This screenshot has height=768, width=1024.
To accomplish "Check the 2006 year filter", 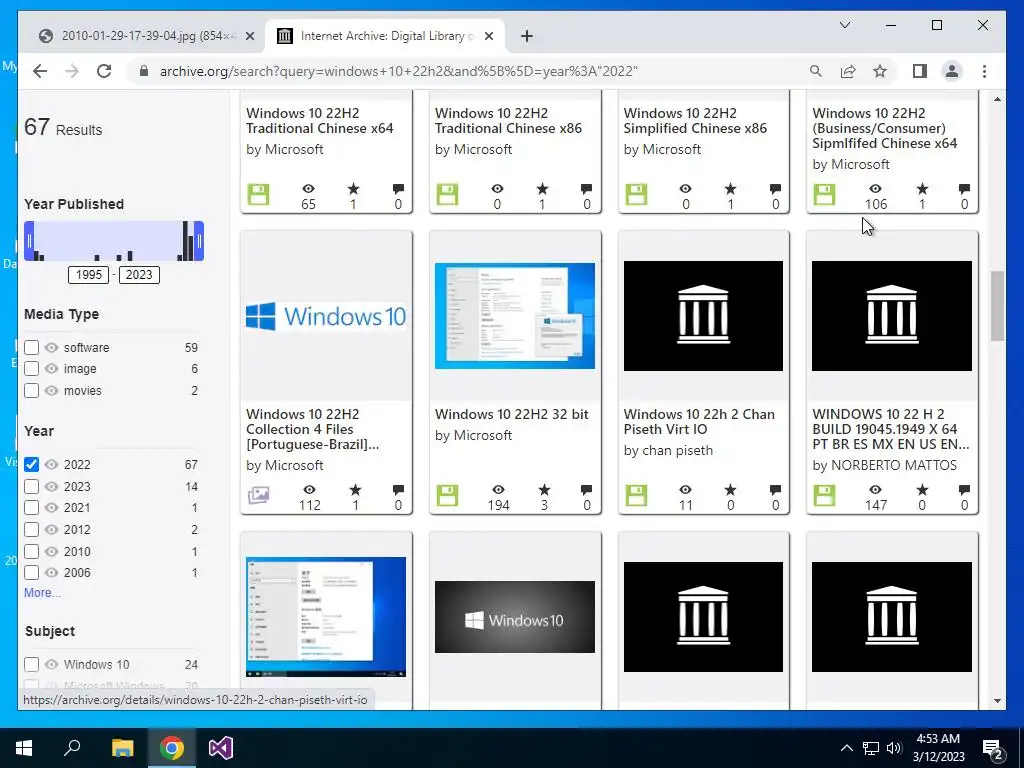I will point(31,573).
